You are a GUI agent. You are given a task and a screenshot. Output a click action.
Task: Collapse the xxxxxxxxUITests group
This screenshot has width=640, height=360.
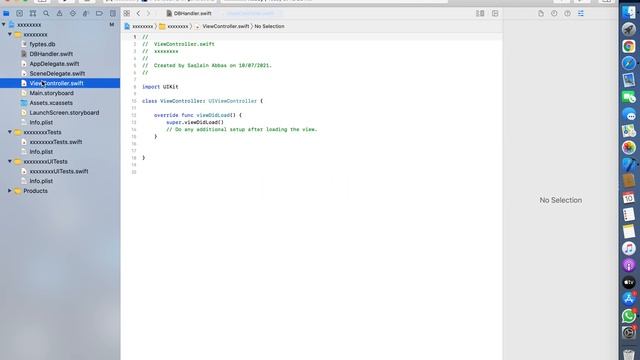[x=10, y=162]
